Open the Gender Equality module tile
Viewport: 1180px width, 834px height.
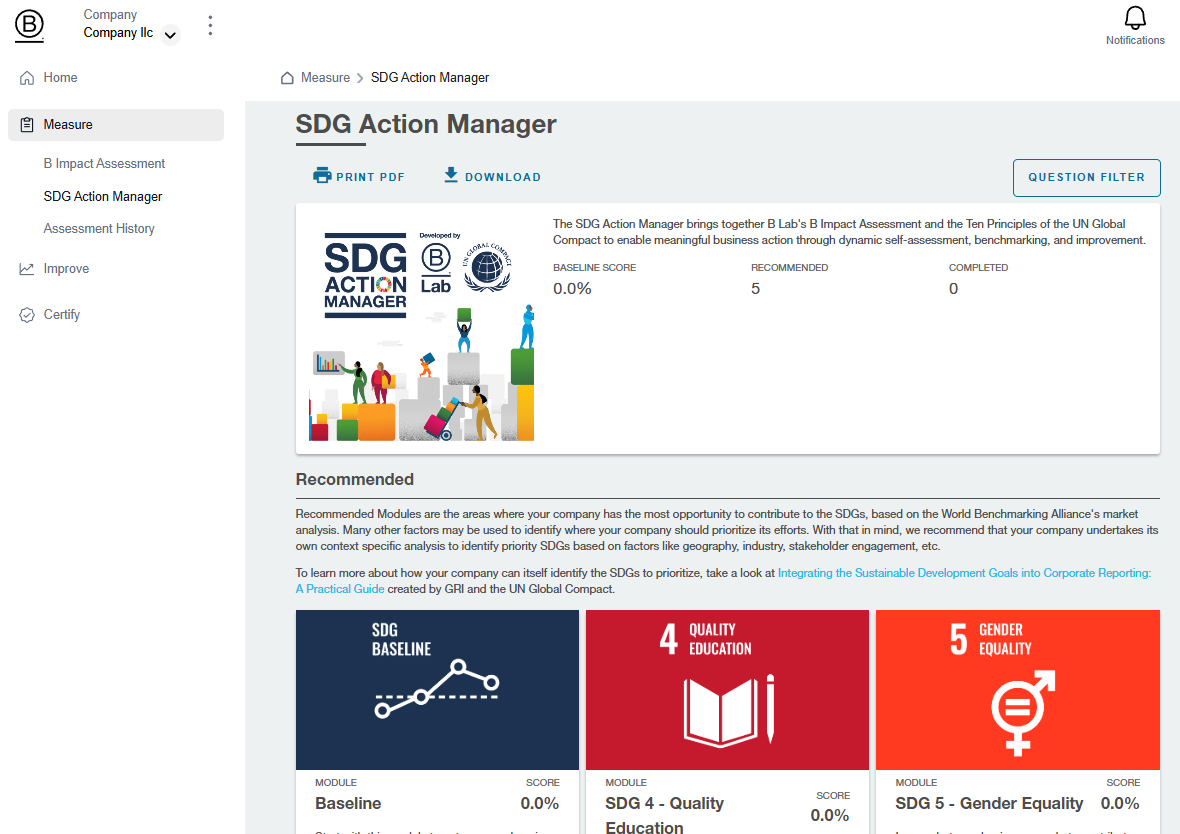pyautogui.click(x=1017, y=689)
